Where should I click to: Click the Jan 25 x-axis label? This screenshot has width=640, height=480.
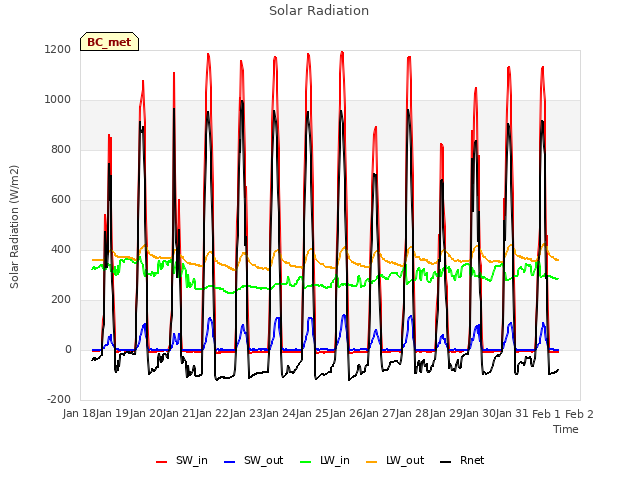(x=312, y=413)
